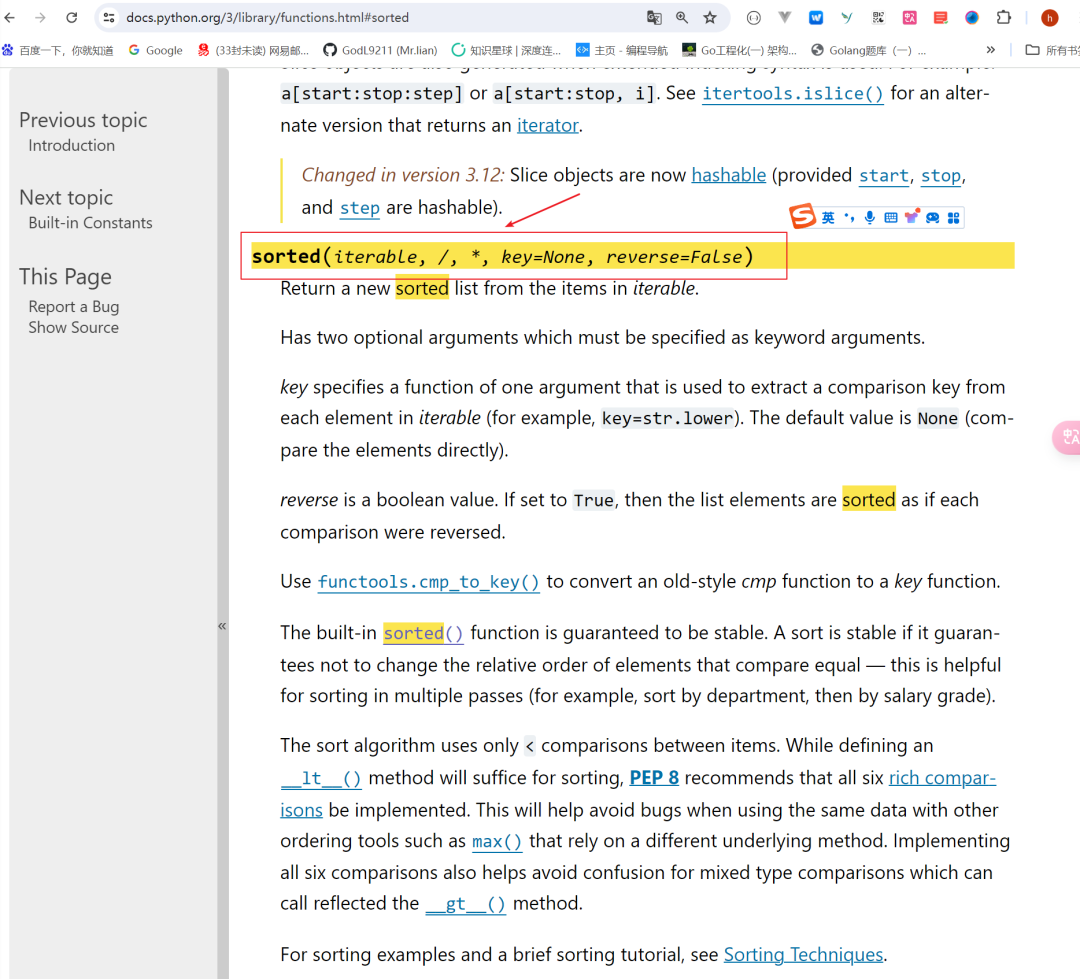This screenshot has width=1080, height=979.
Task: Expand hidden bookmarks with the » chevron
Action: 990,50
